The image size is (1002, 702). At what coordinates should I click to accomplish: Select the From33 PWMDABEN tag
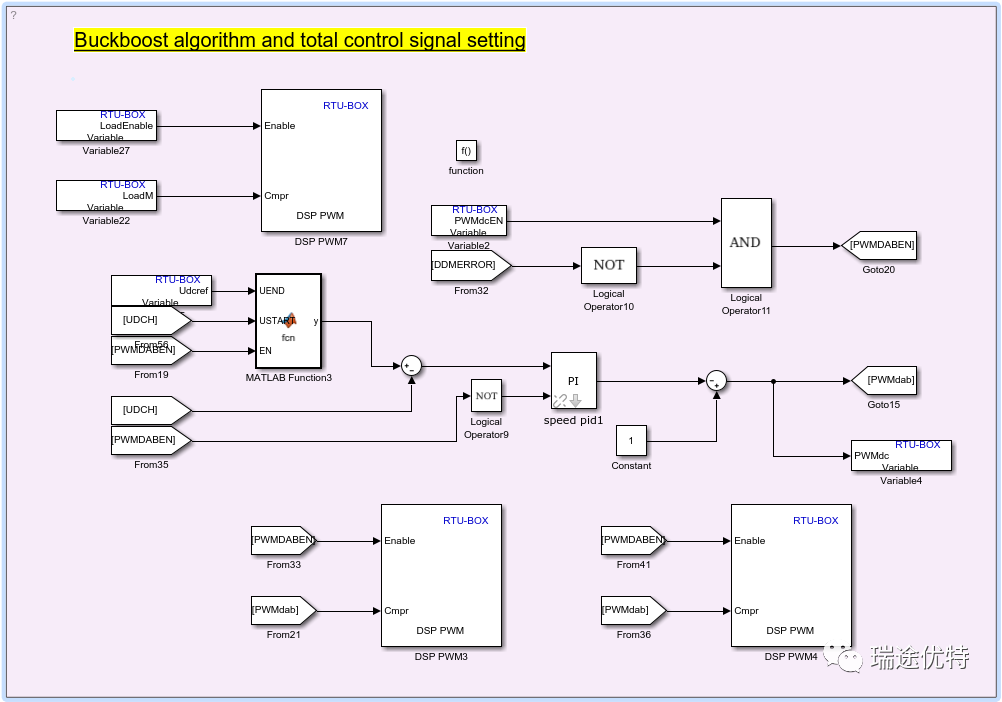click(x=283, y=540)
